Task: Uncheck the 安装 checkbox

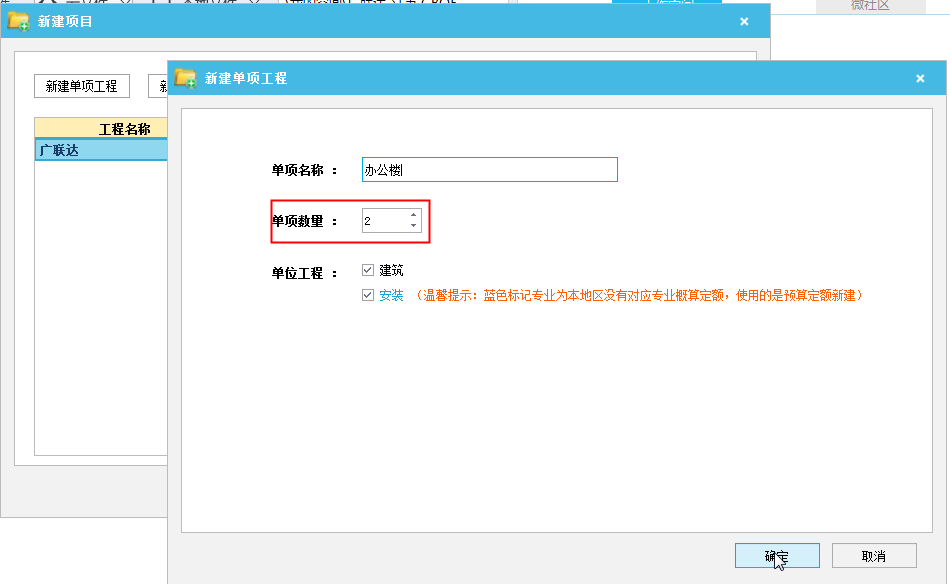Action: pyautogui.click(x=368, y=295)
